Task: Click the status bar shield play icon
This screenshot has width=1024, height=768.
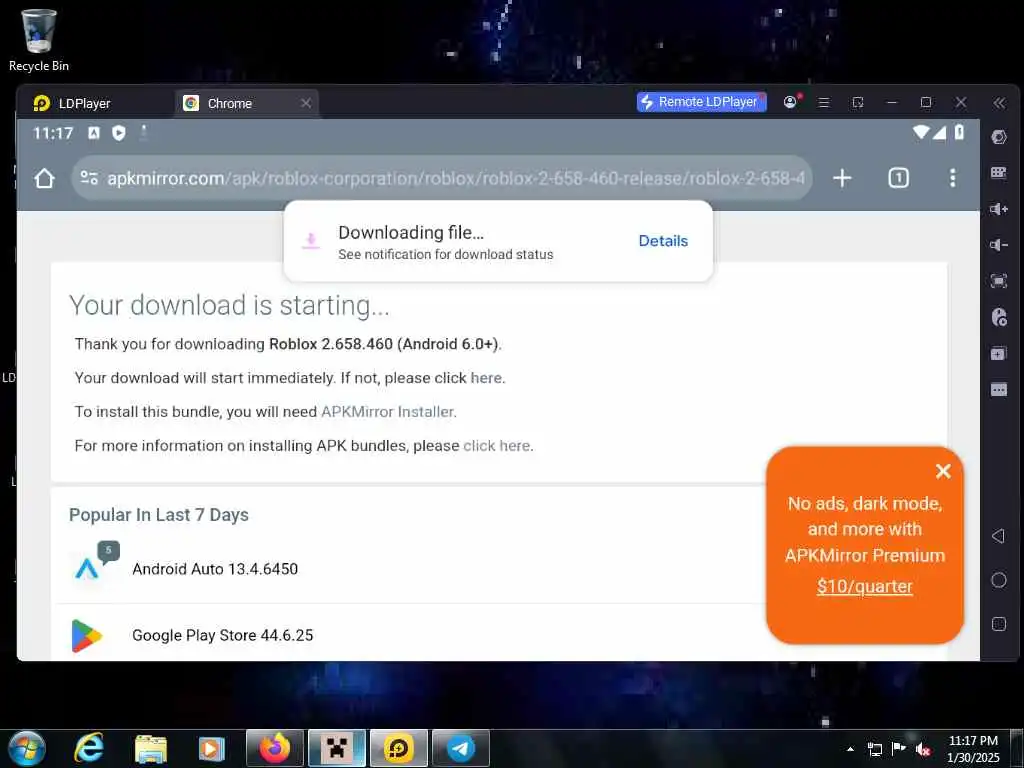Action: 119,133
